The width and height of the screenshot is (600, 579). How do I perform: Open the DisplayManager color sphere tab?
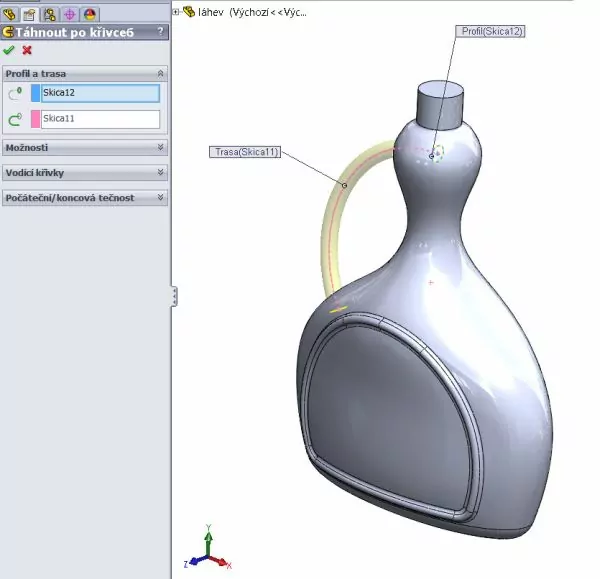tap(90, 12)
